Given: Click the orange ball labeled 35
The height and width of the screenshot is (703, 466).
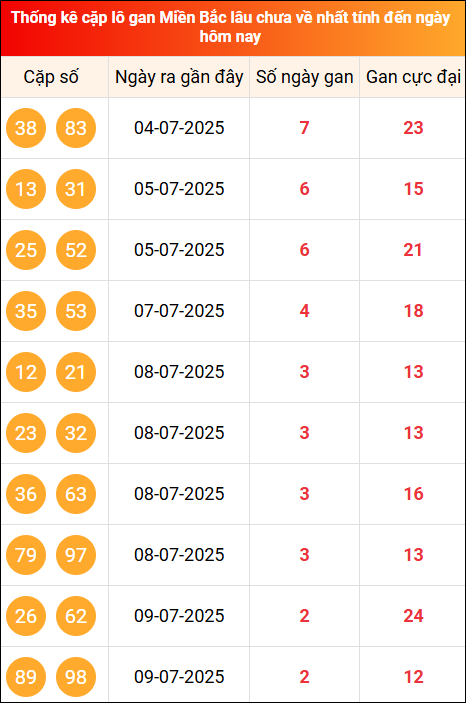Looking at the screenshot, I should [26, 311].
